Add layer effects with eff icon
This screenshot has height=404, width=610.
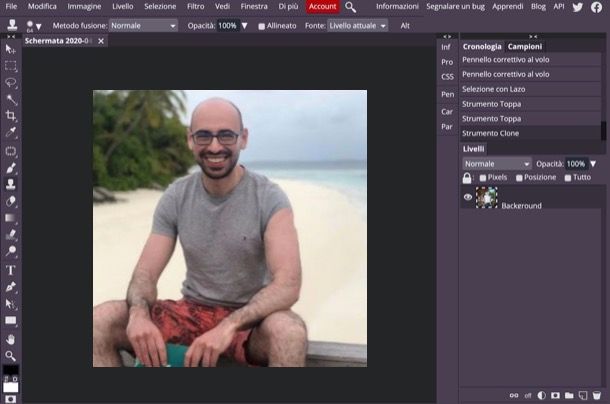528,395
